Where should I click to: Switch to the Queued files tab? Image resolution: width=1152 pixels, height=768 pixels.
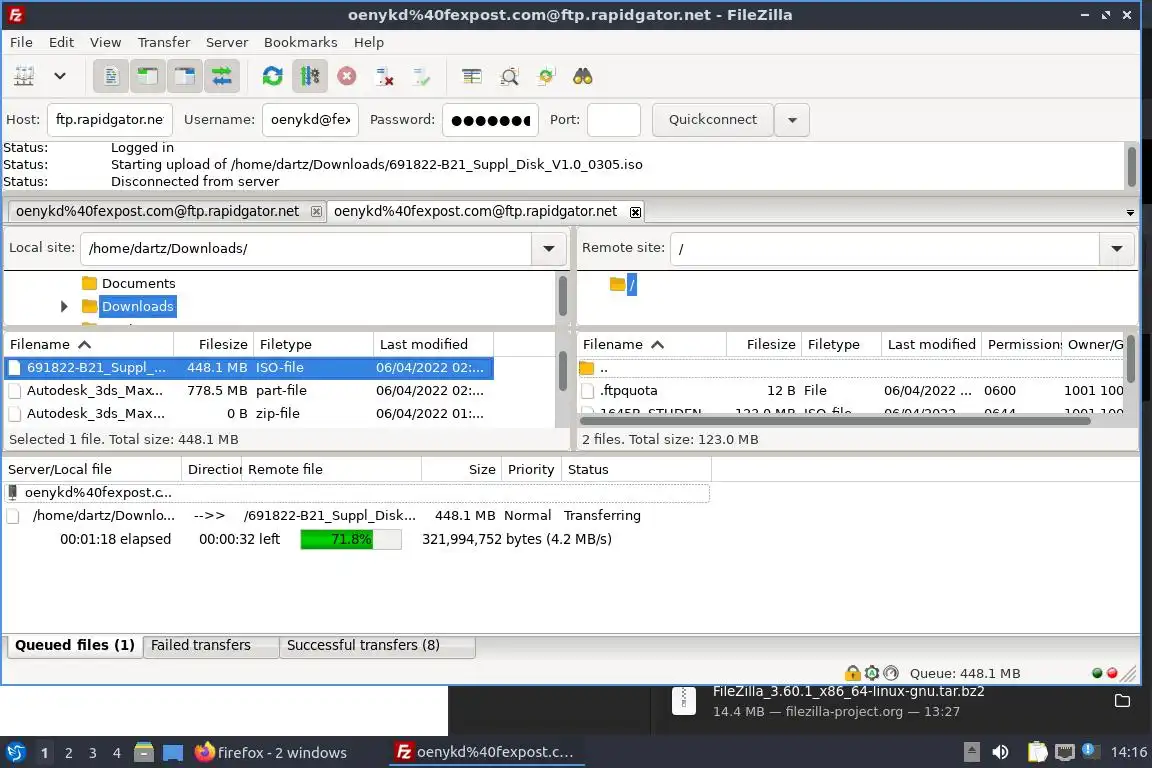pos(74,645)
